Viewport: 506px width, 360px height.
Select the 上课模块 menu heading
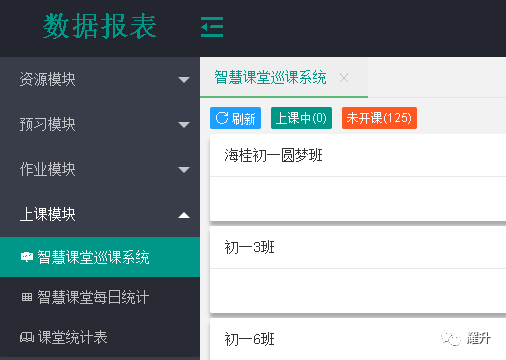100,214
